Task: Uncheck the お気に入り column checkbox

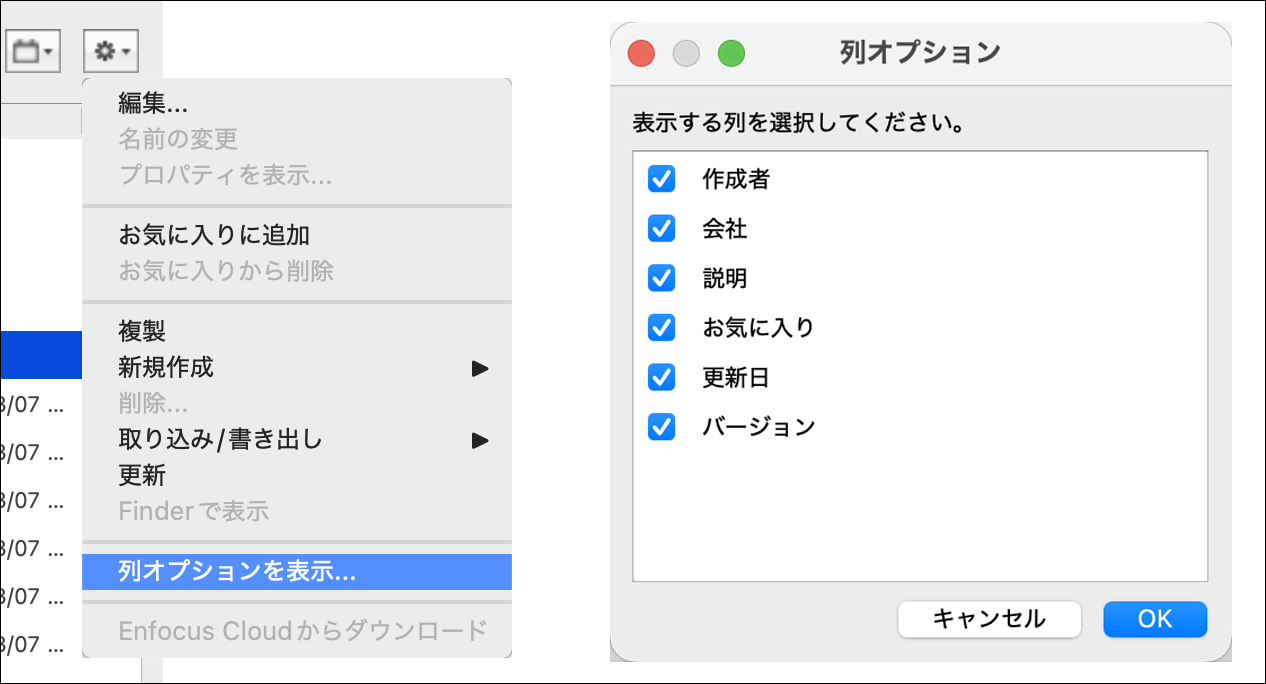Action: tap(662, 327)
